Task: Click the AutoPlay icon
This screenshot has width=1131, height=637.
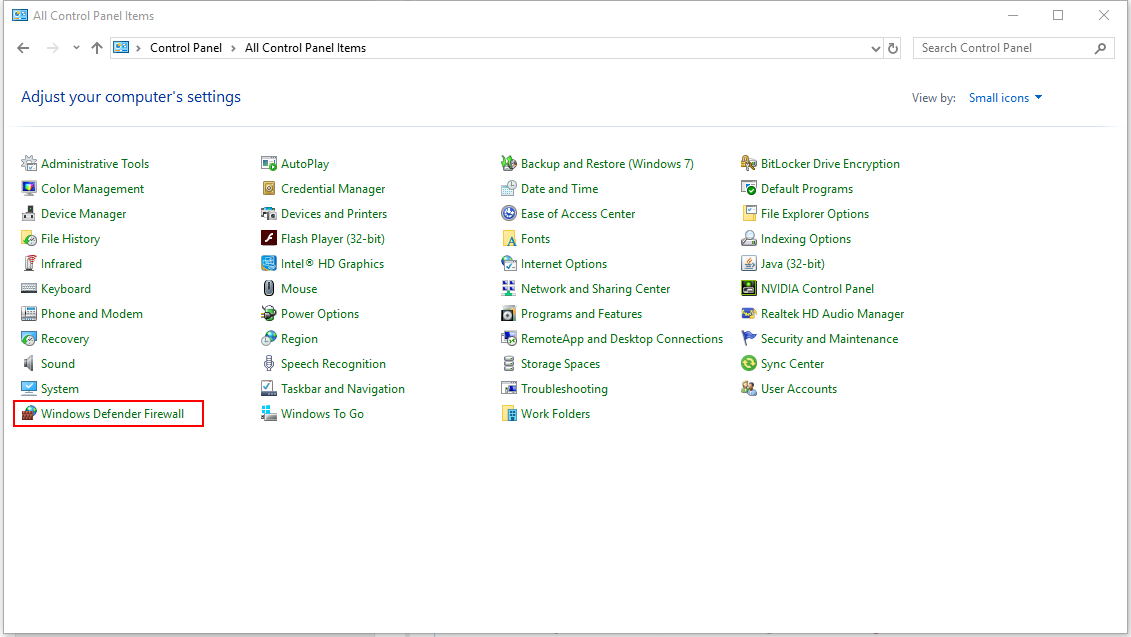Action: tap(269, 164)
